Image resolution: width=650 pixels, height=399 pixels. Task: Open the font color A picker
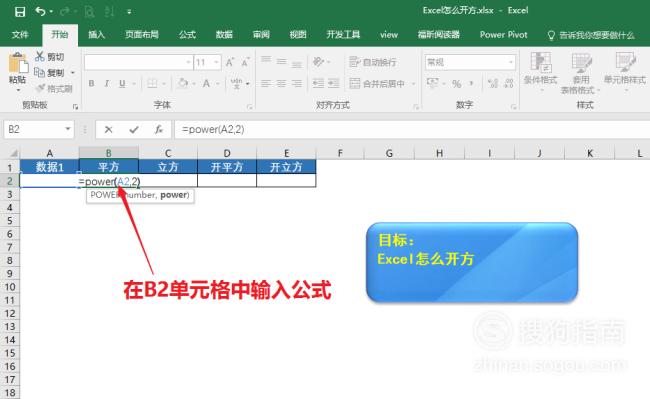pos(206,84)
